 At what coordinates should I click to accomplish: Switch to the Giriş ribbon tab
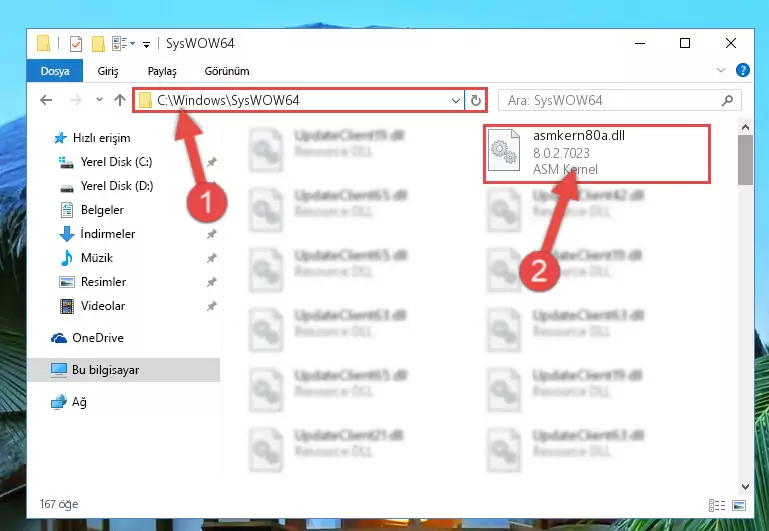pos(108,71)
